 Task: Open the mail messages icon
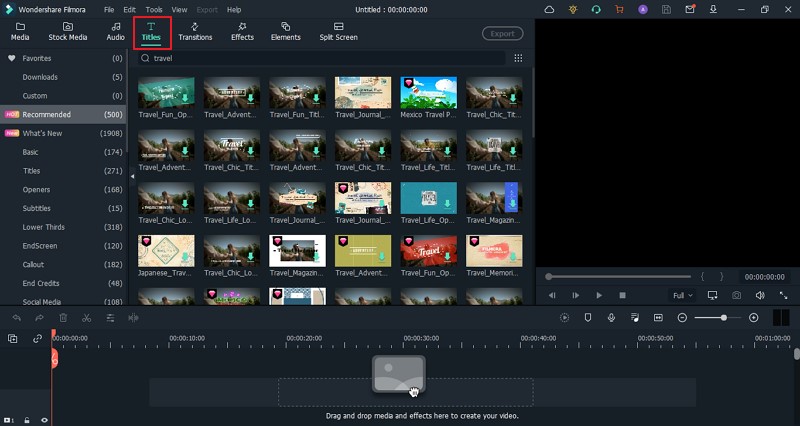(x=690, y=10)
